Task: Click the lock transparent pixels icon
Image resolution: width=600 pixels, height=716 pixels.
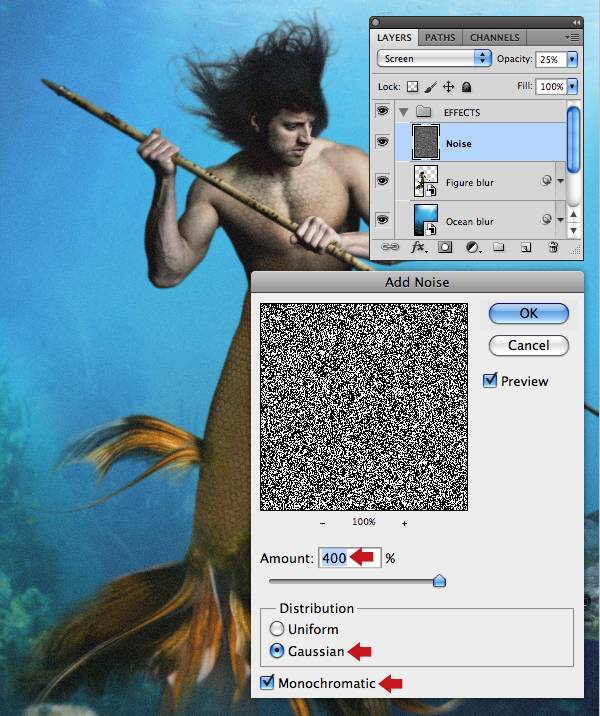Action: click(412, 87)
